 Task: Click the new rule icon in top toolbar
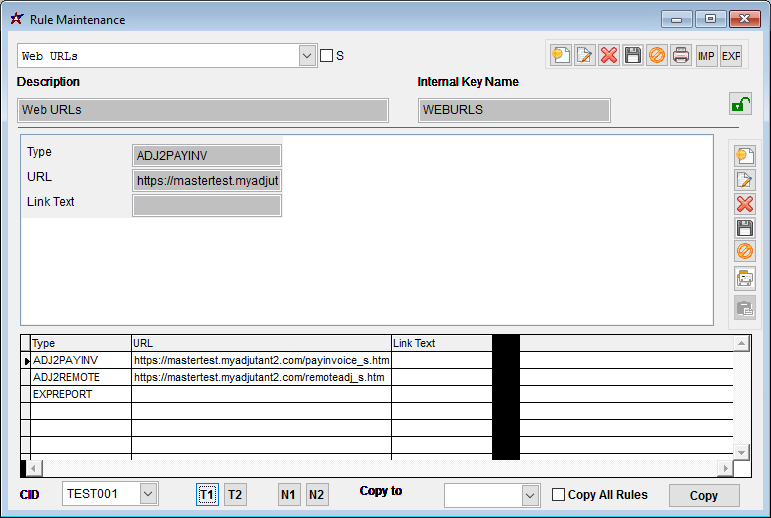[561, 56]
